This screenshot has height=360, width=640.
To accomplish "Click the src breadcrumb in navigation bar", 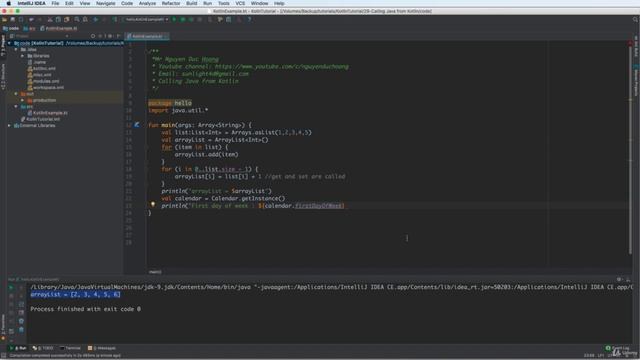I will coord(29,29).
